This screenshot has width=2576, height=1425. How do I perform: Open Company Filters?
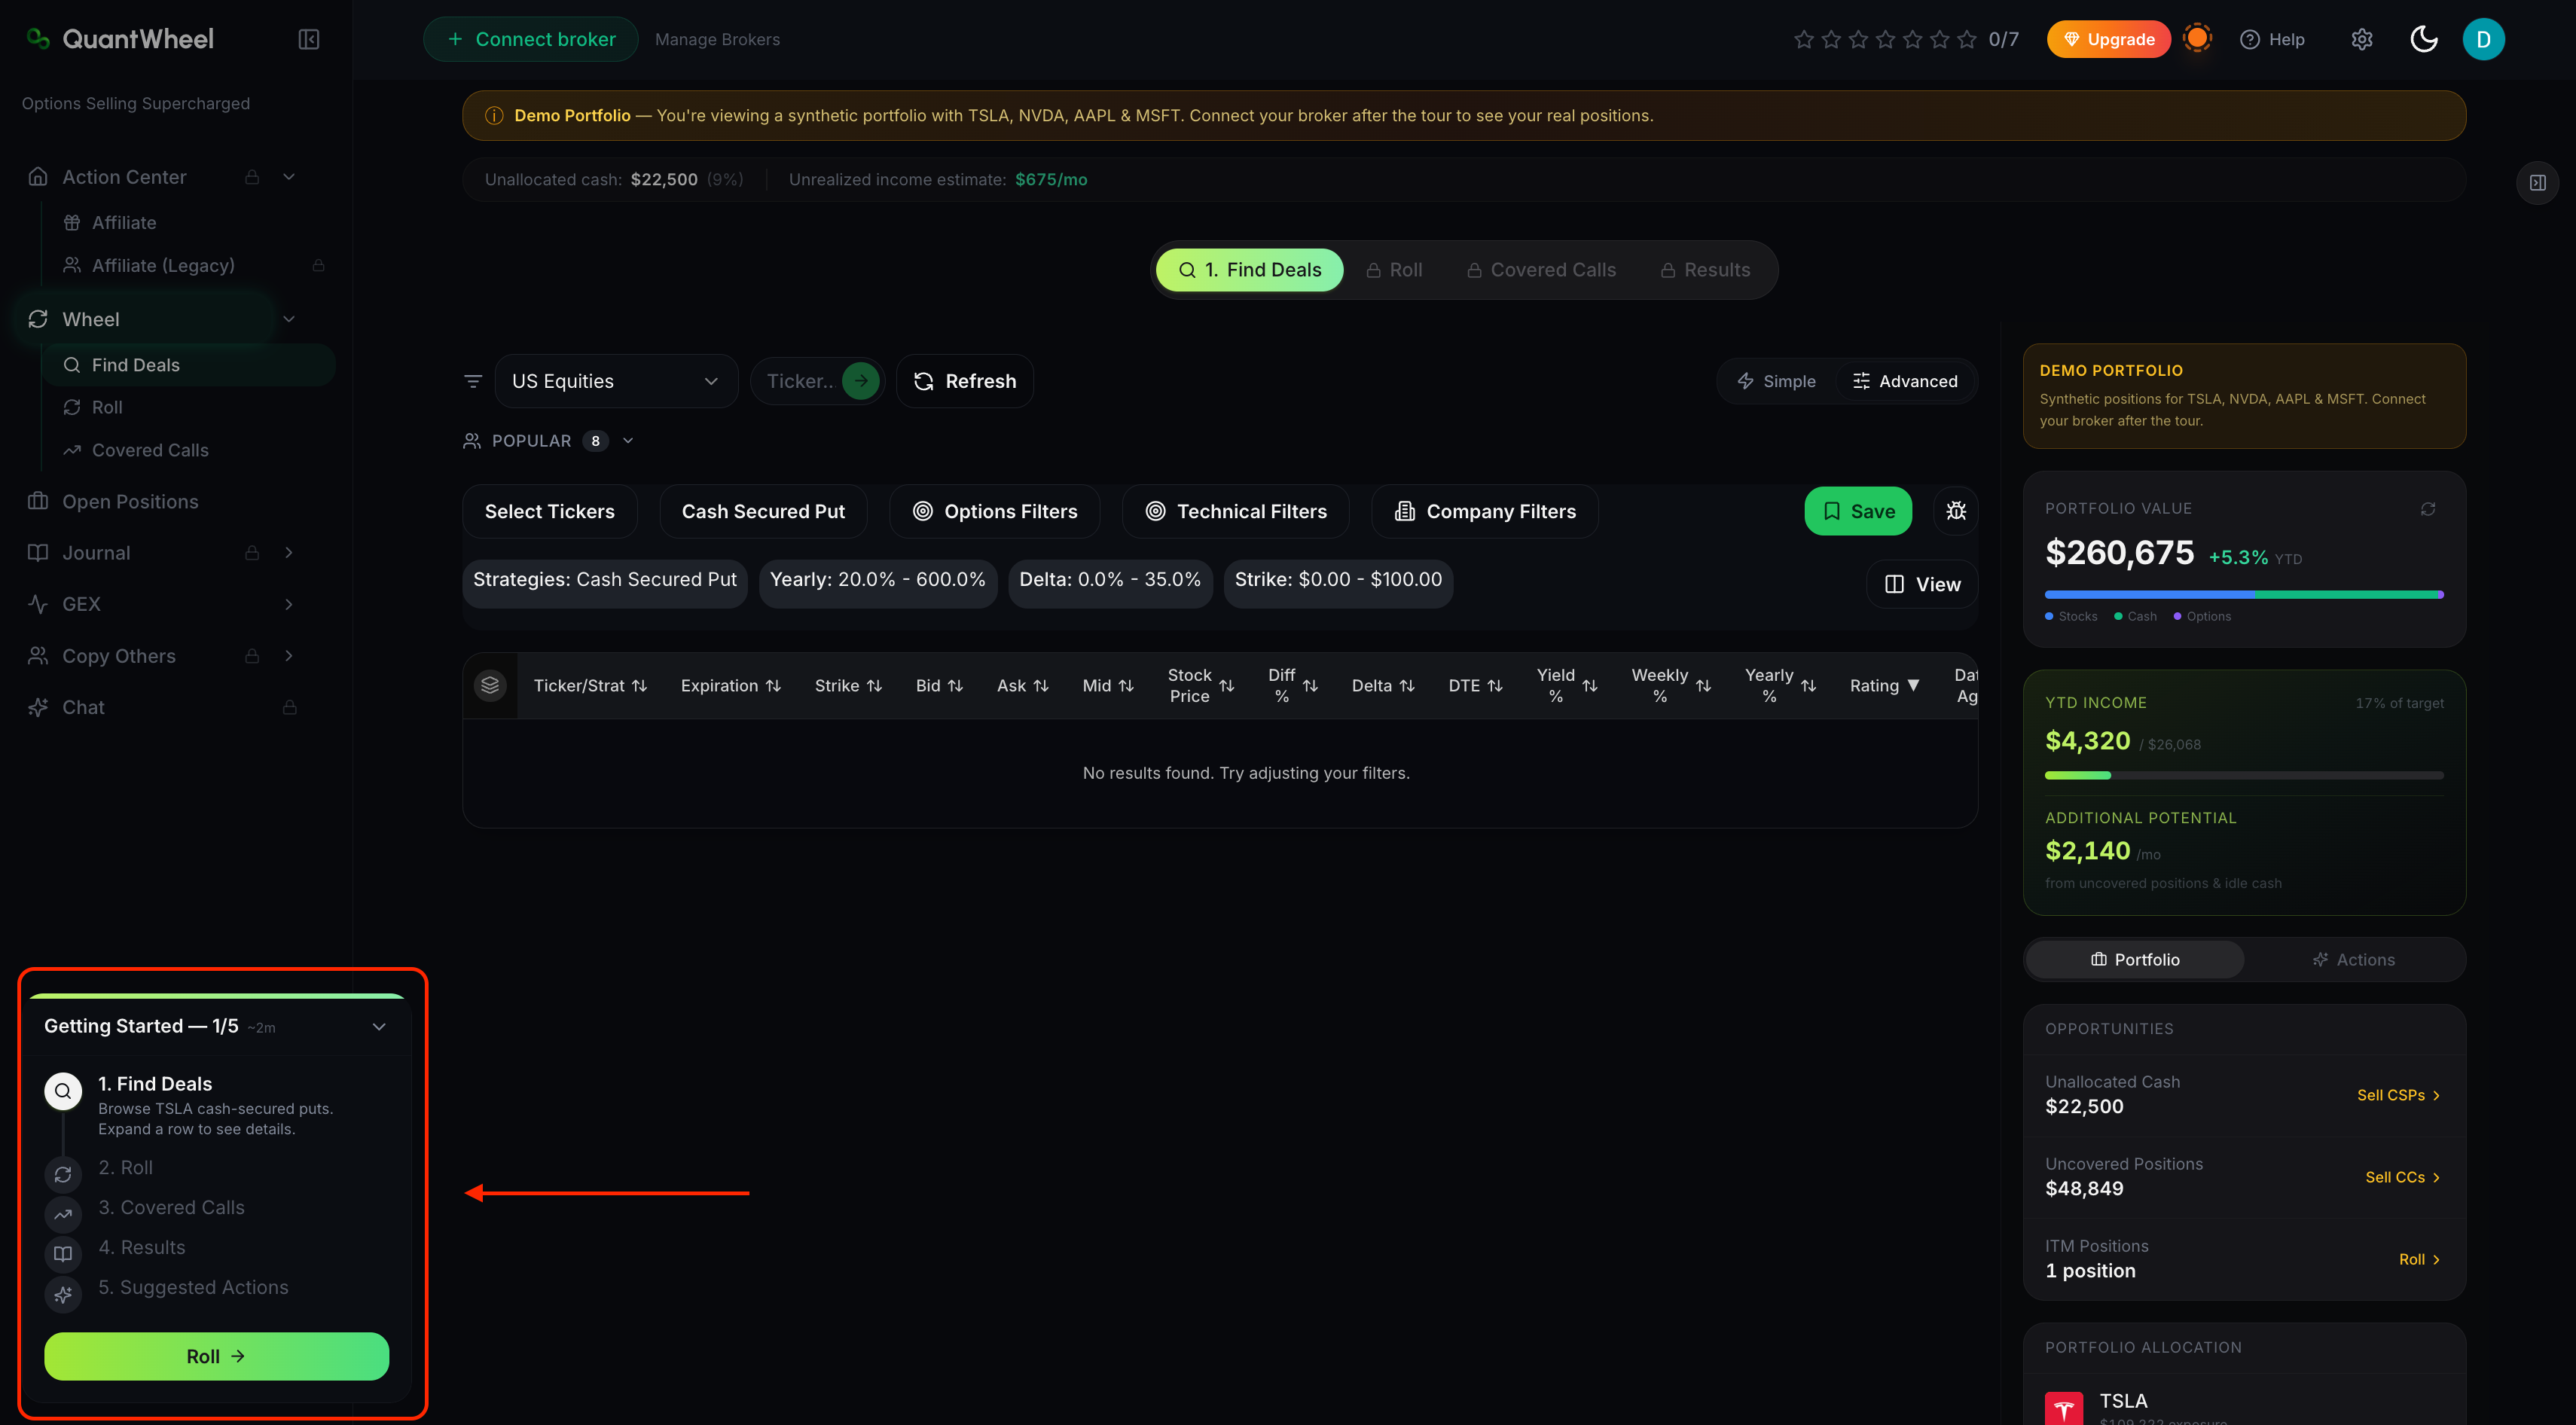coord(1485,511)
